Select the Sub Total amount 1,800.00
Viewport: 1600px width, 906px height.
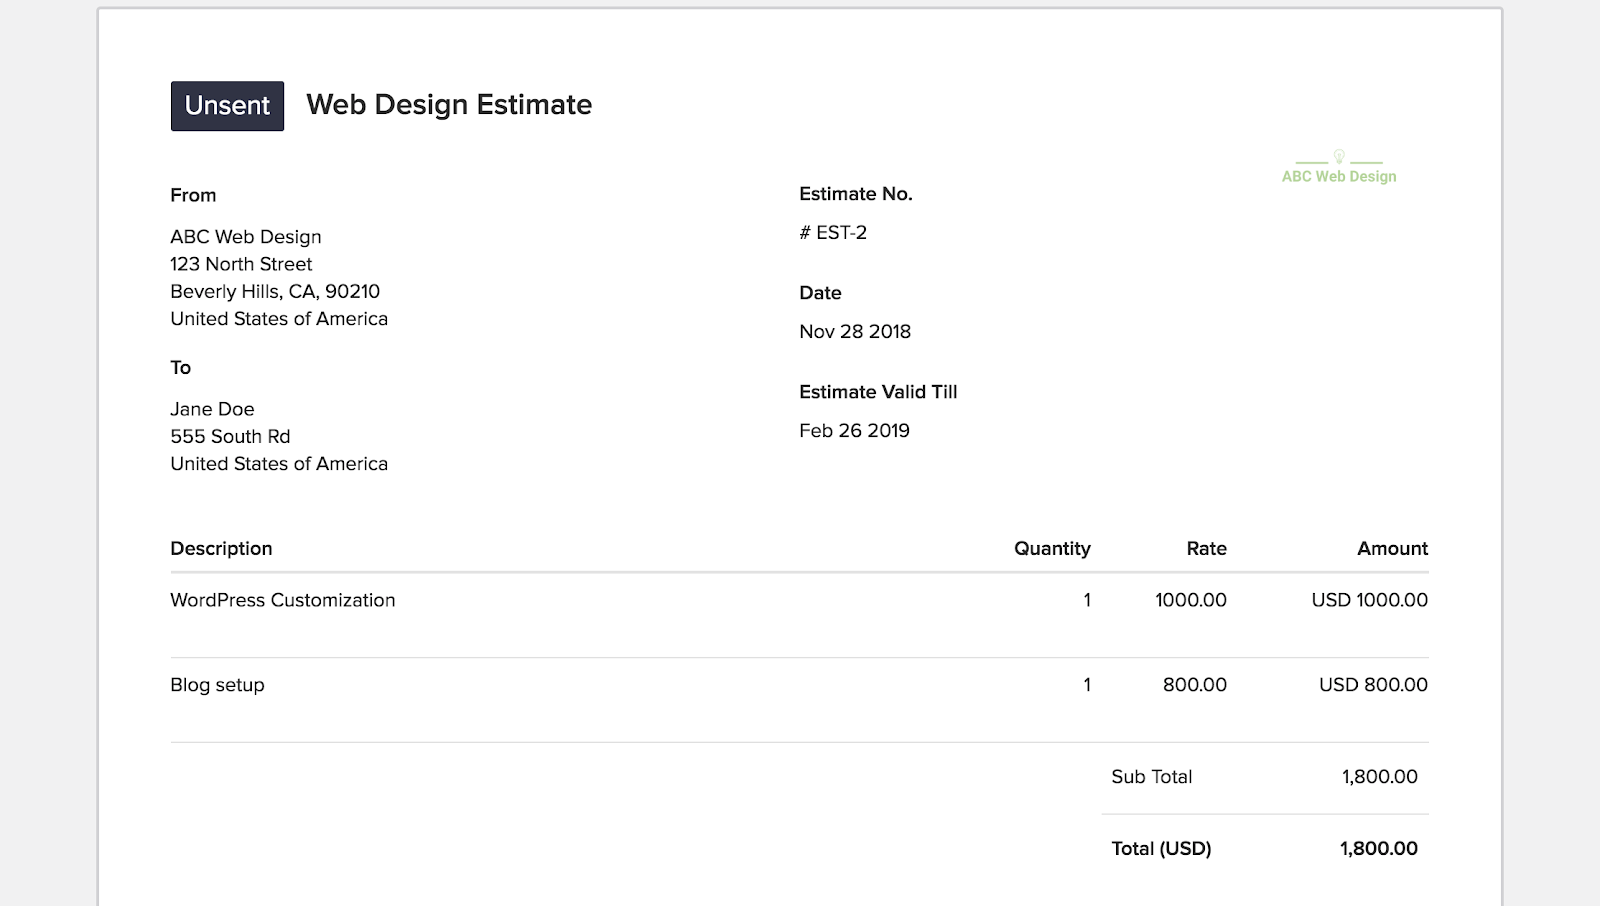point(1382,776)
